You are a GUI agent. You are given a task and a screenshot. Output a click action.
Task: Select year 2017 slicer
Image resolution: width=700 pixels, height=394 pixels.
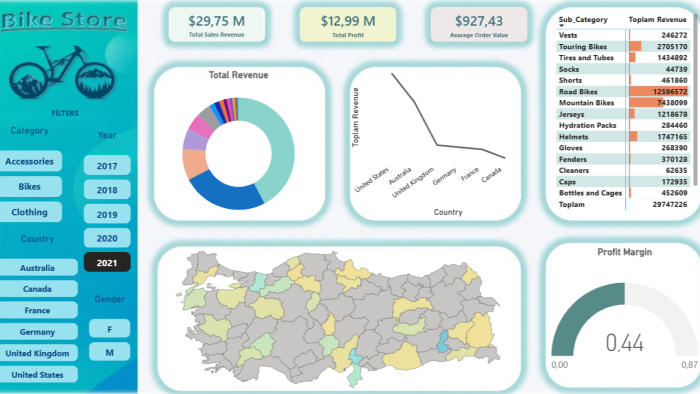[107, 166]
